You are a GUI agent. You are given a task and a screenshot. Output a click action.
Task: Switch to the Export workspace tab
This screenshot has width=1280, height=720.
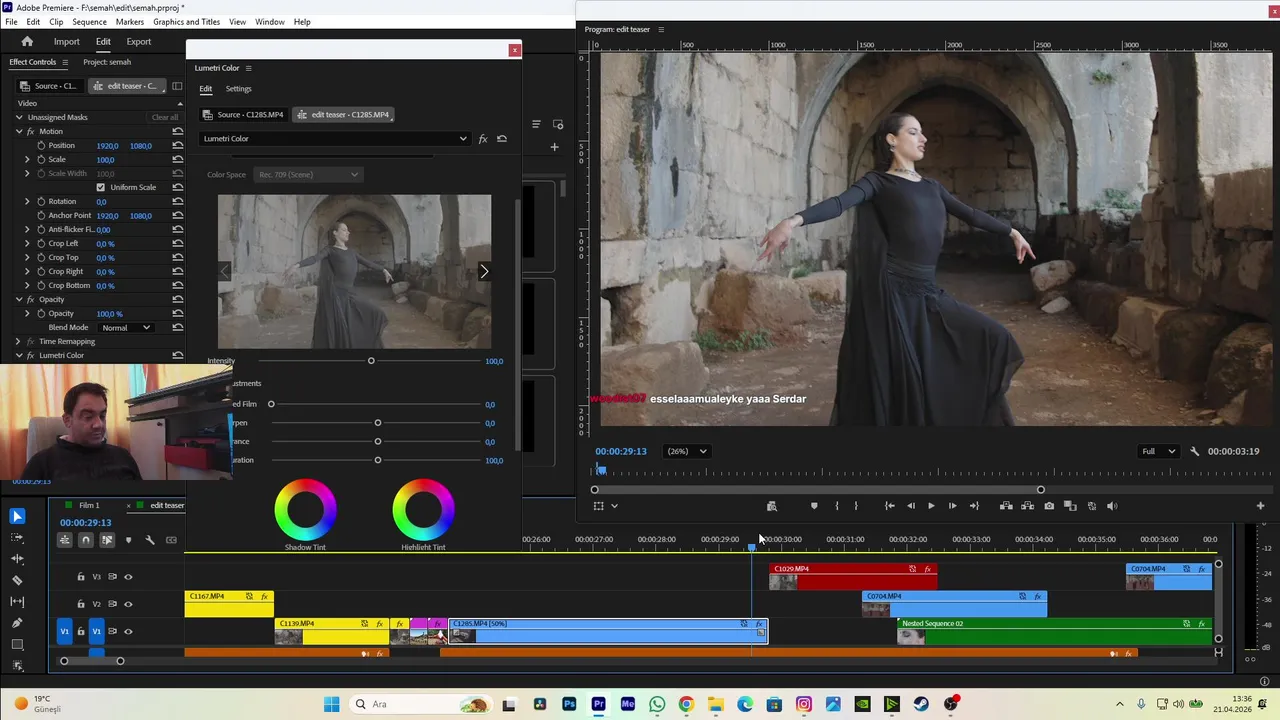coord(139,41)
